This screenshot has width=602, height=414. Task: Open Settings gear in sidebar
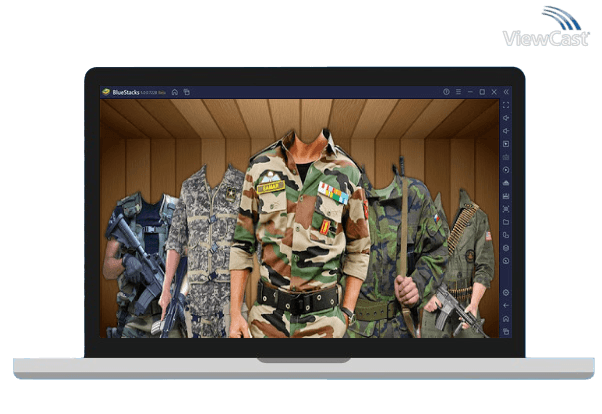point(506,293)
